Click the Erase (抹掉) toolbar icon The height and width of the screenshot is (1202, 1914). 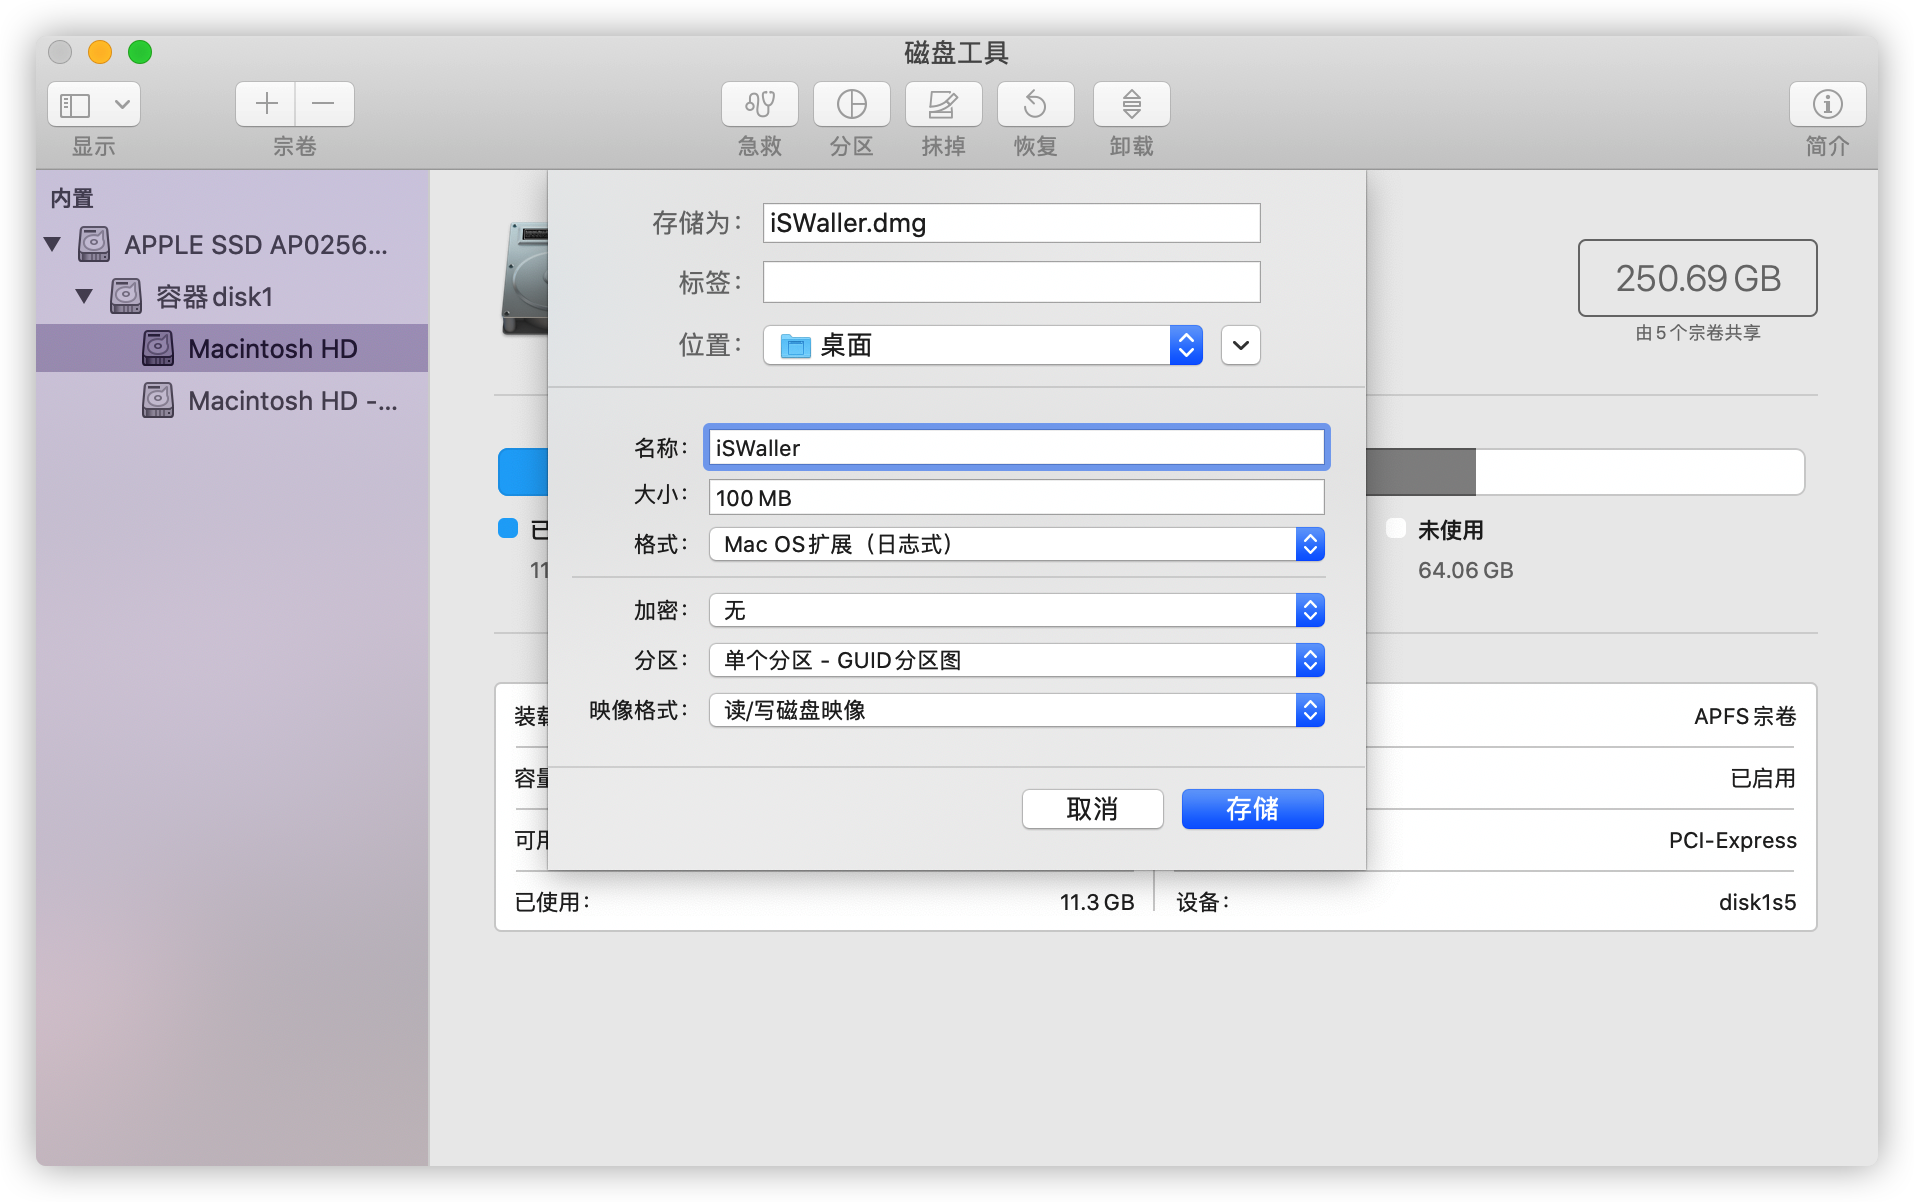pyautogui.click(x=943, y=104)
